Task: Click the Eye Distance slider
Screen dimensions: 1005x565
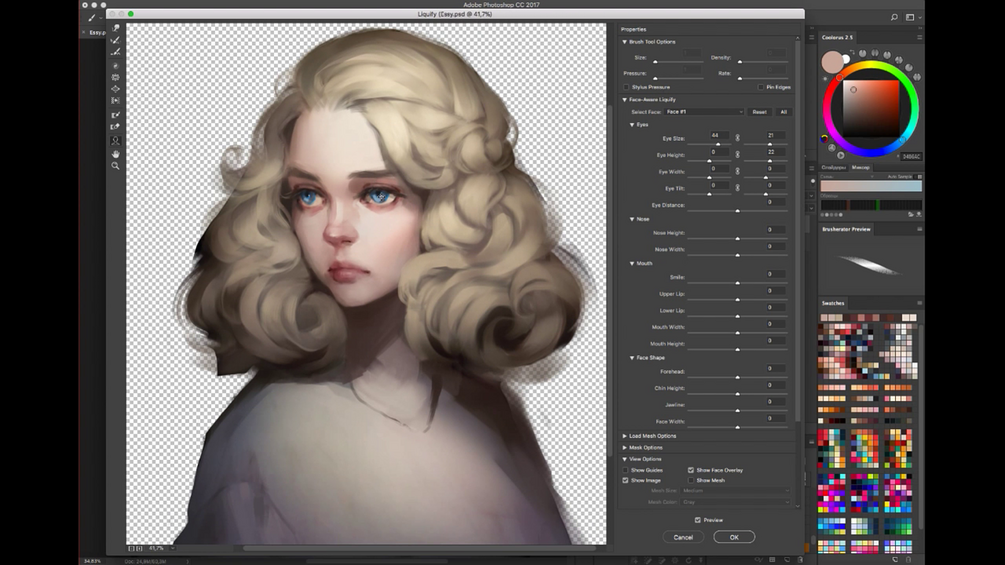Action: click(737, 210)
